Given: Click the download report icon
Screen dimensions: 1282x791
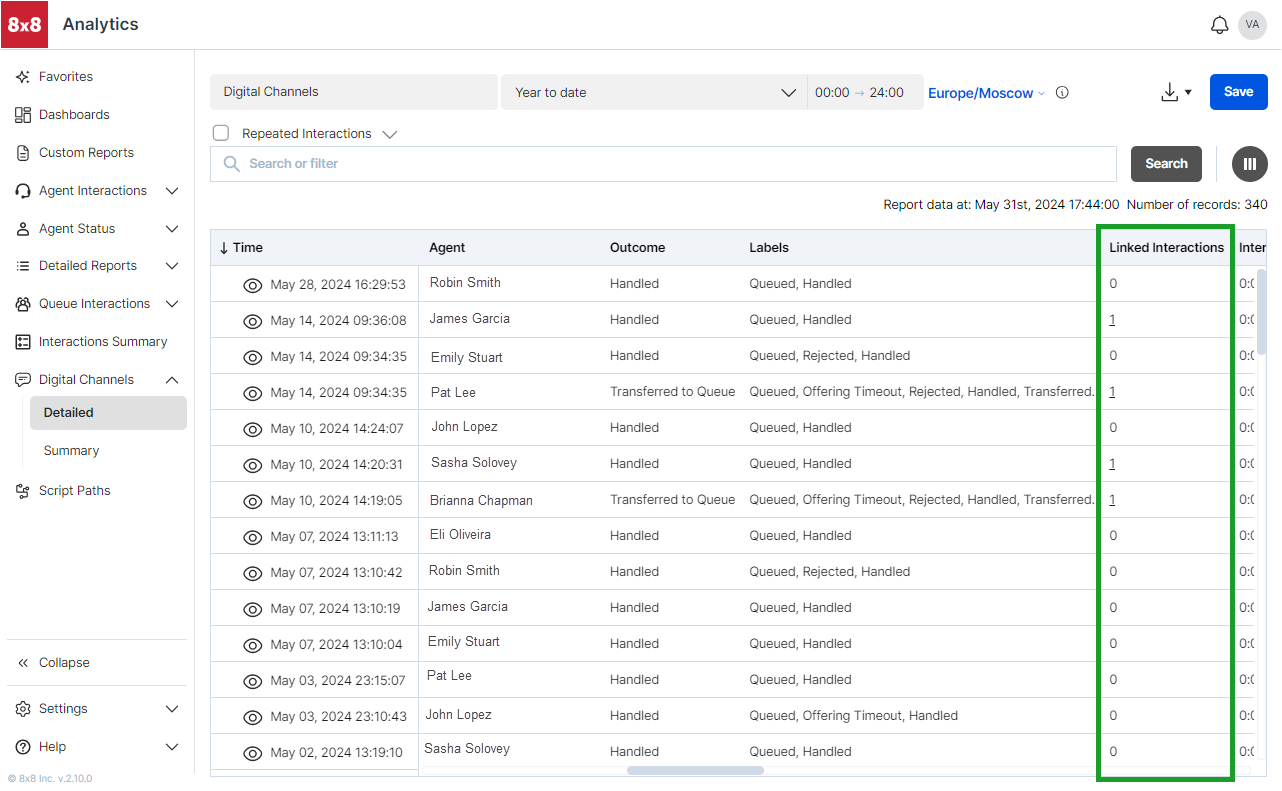Looking at the screenshot, I should (1169, 91).
